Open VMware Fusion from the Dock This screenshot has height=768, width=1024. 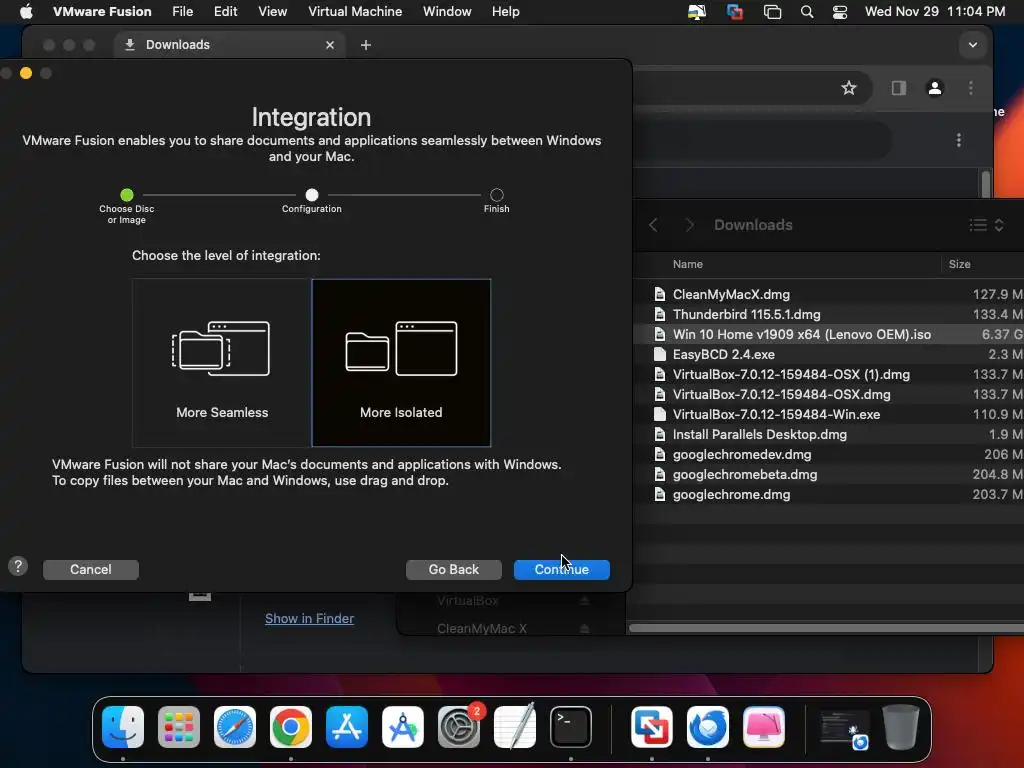point(652,727)
